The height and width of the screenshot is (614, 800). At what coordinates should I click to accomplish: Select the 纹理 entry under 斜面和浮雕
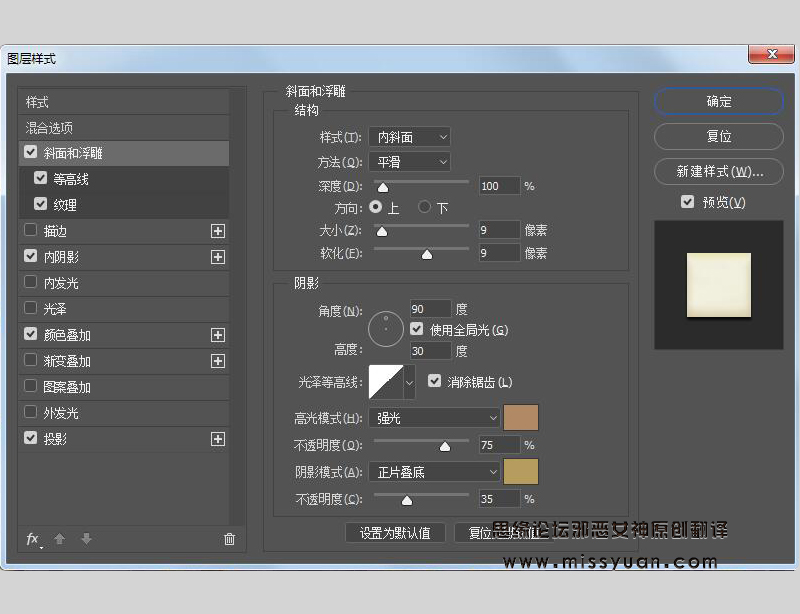[66, 204]
